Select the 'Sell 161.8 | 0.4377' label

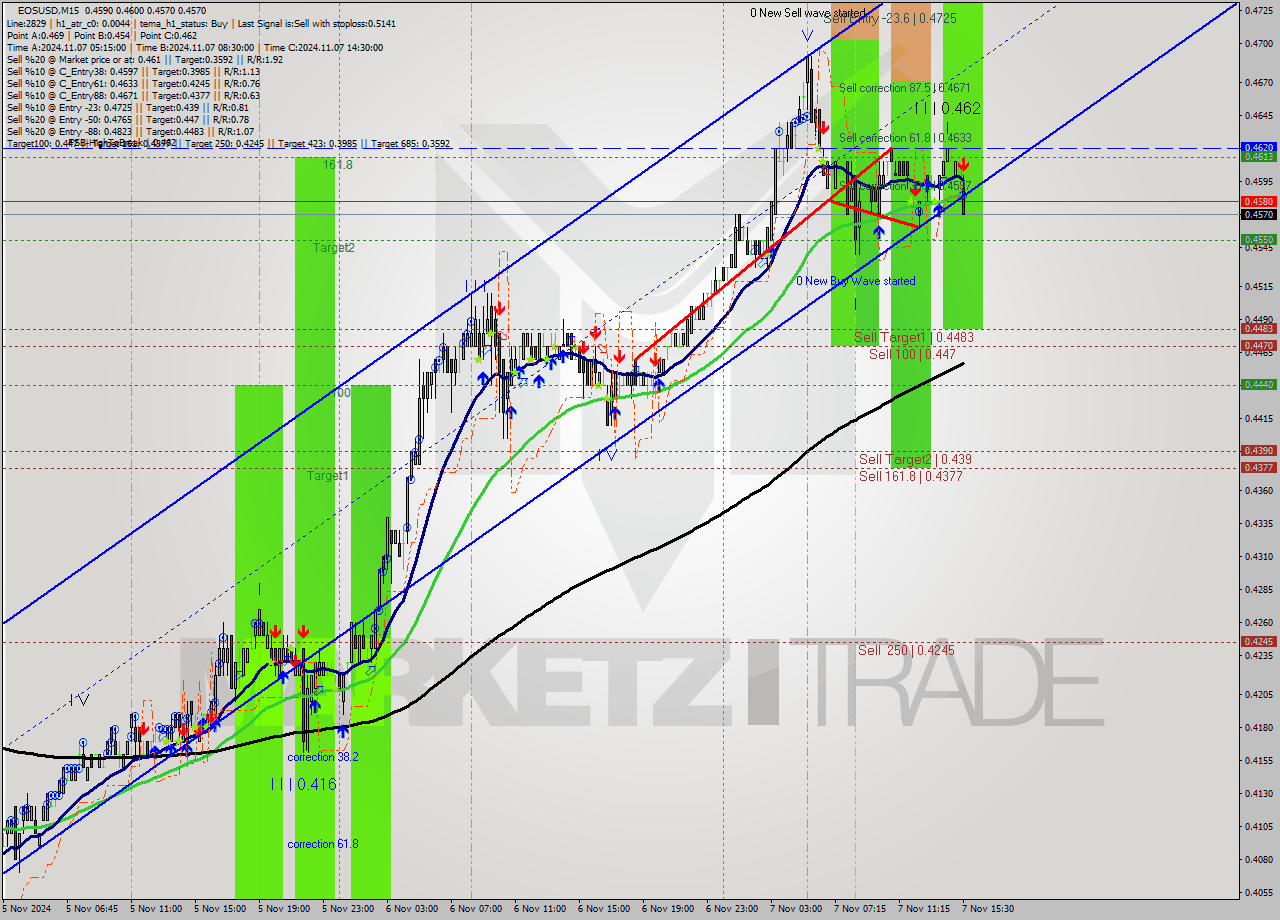coord(910,476)
